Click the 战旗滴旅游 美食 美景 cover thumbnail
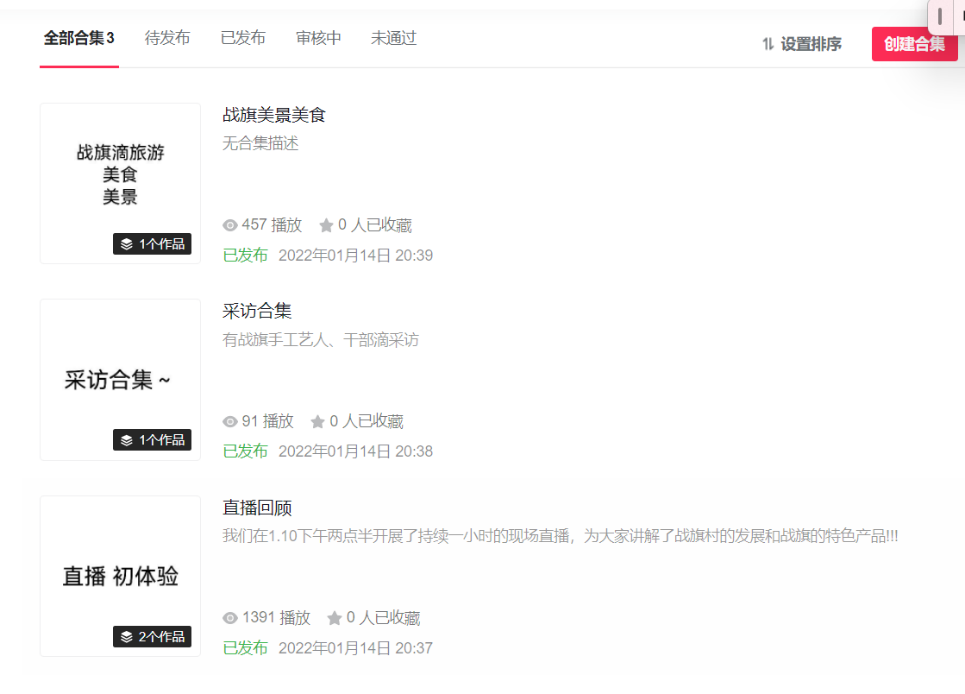The image size is (965, 694). (120, 175)
